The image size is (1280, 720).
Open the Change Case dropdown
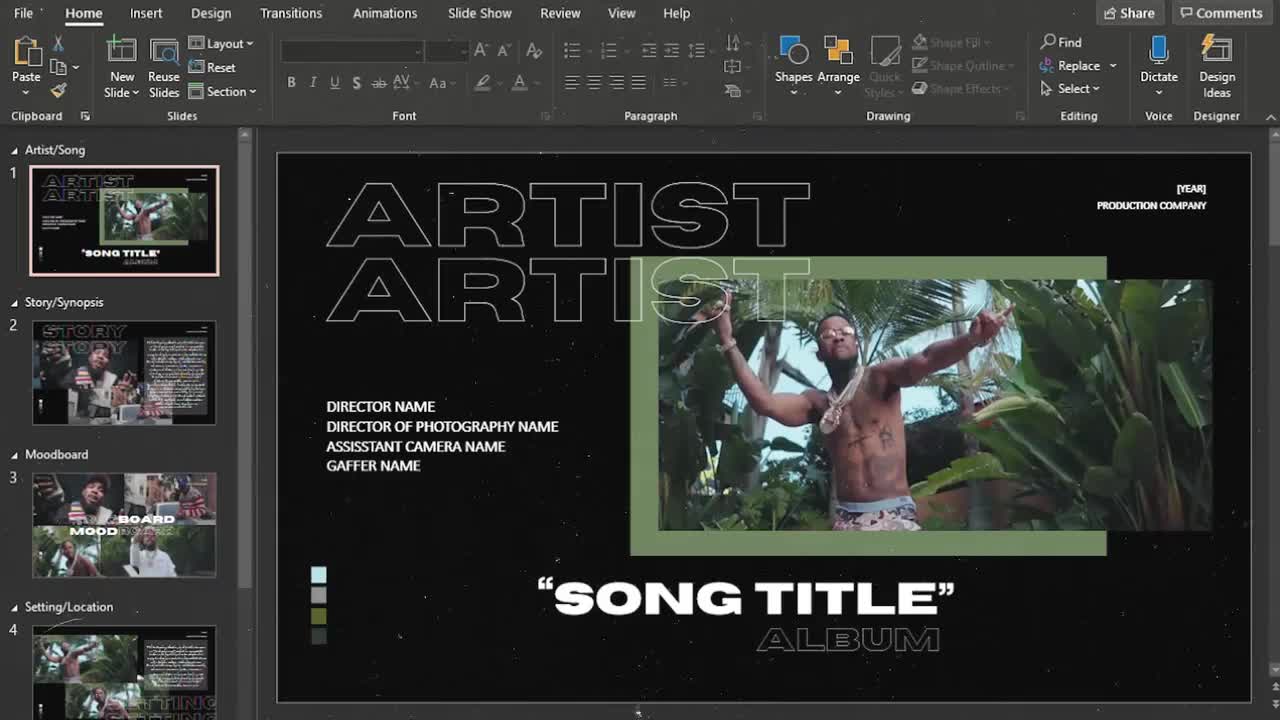point(441,83)
